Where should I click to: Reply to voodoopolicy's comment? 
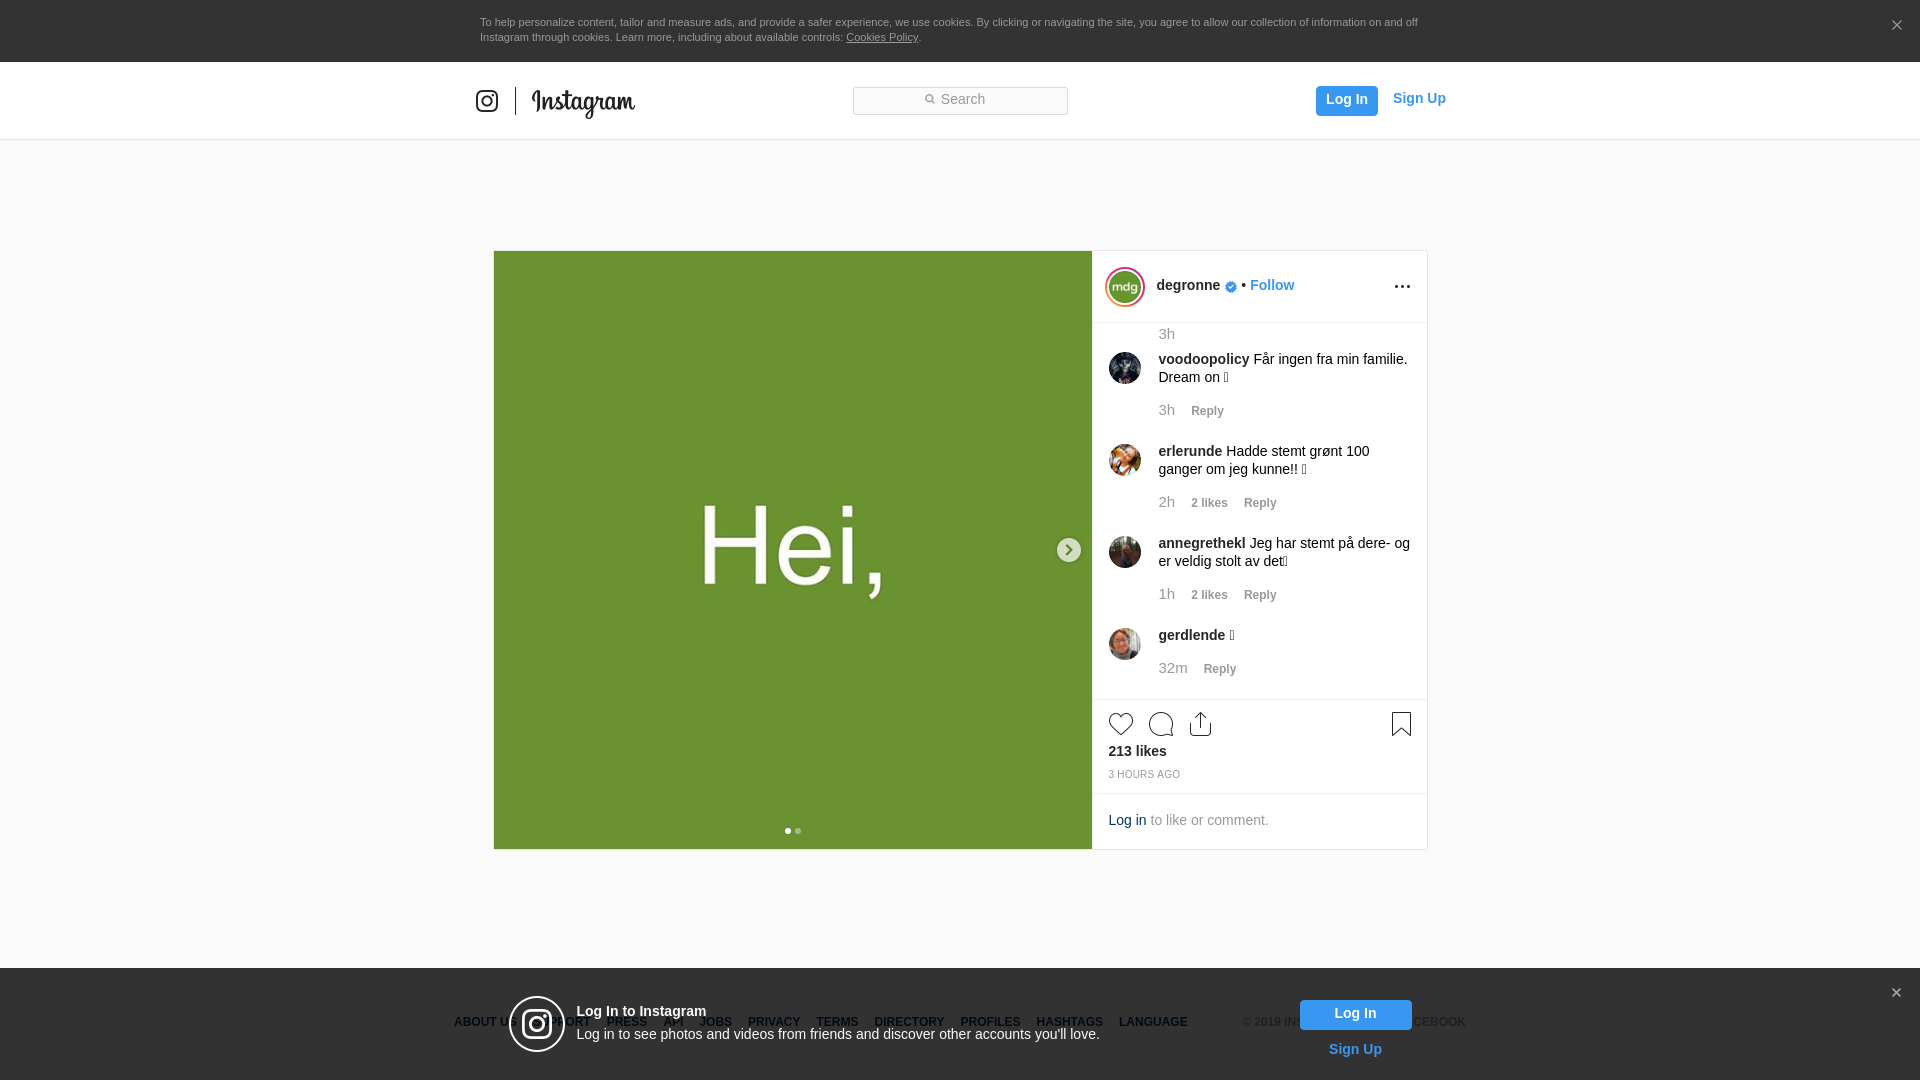(x=1207, y=411)
